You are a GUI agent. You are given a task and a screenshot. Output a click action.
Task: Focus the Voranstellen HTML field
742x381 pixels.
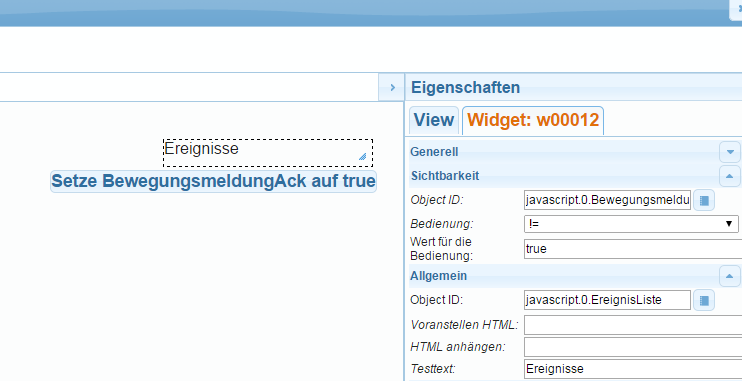pos(633,325)
